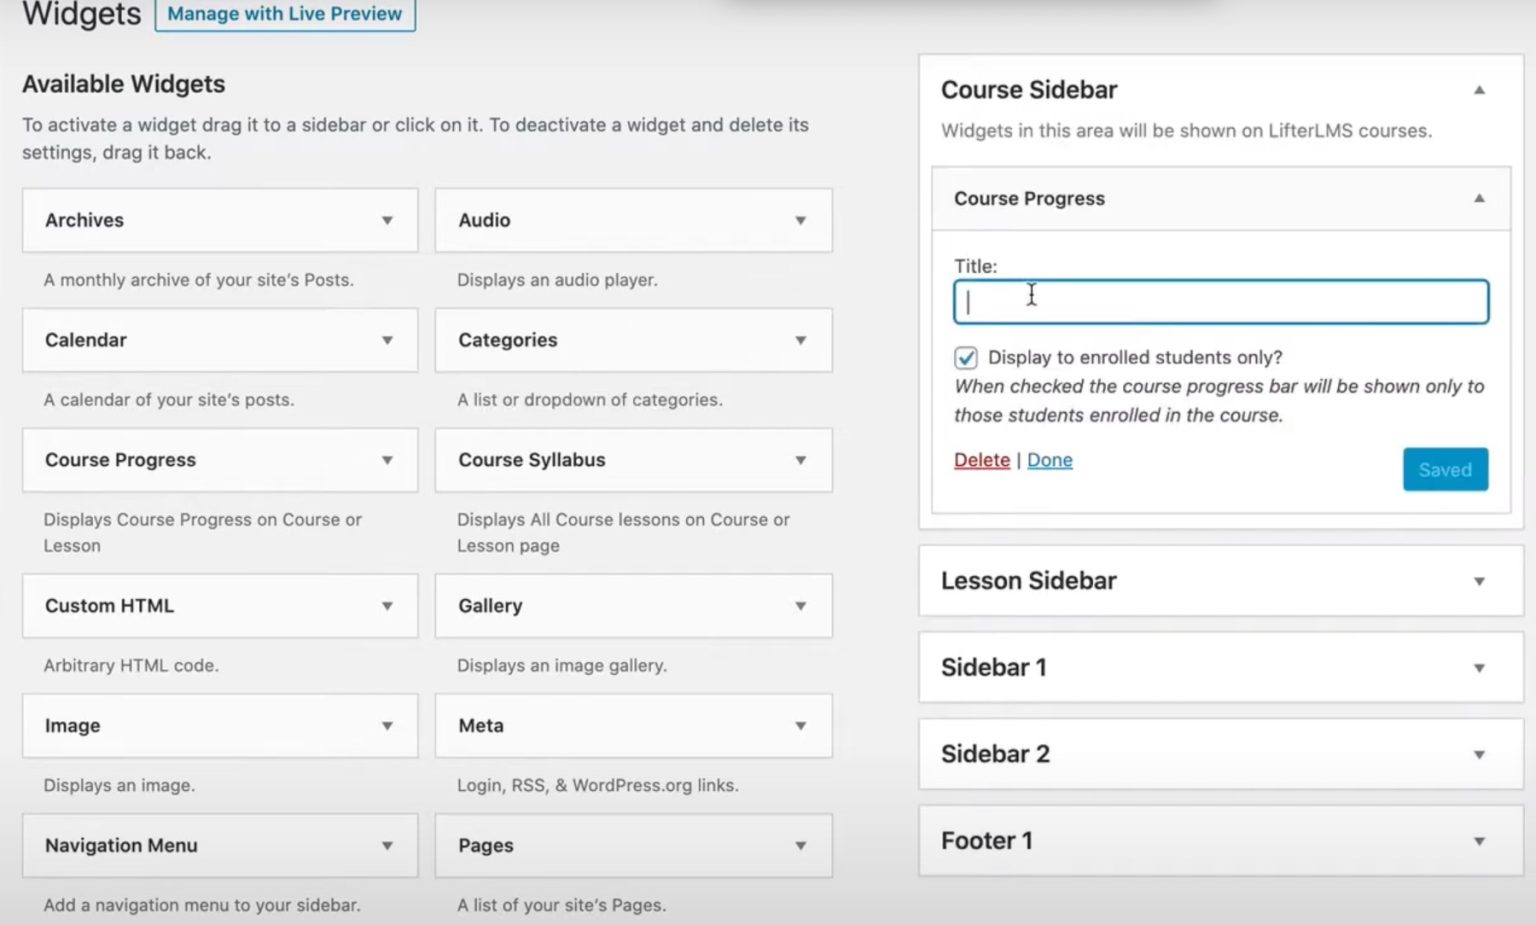The image size is (1536, 925).
Task: Expand the Lesson Sidebar section
Action: [1478, 580]
